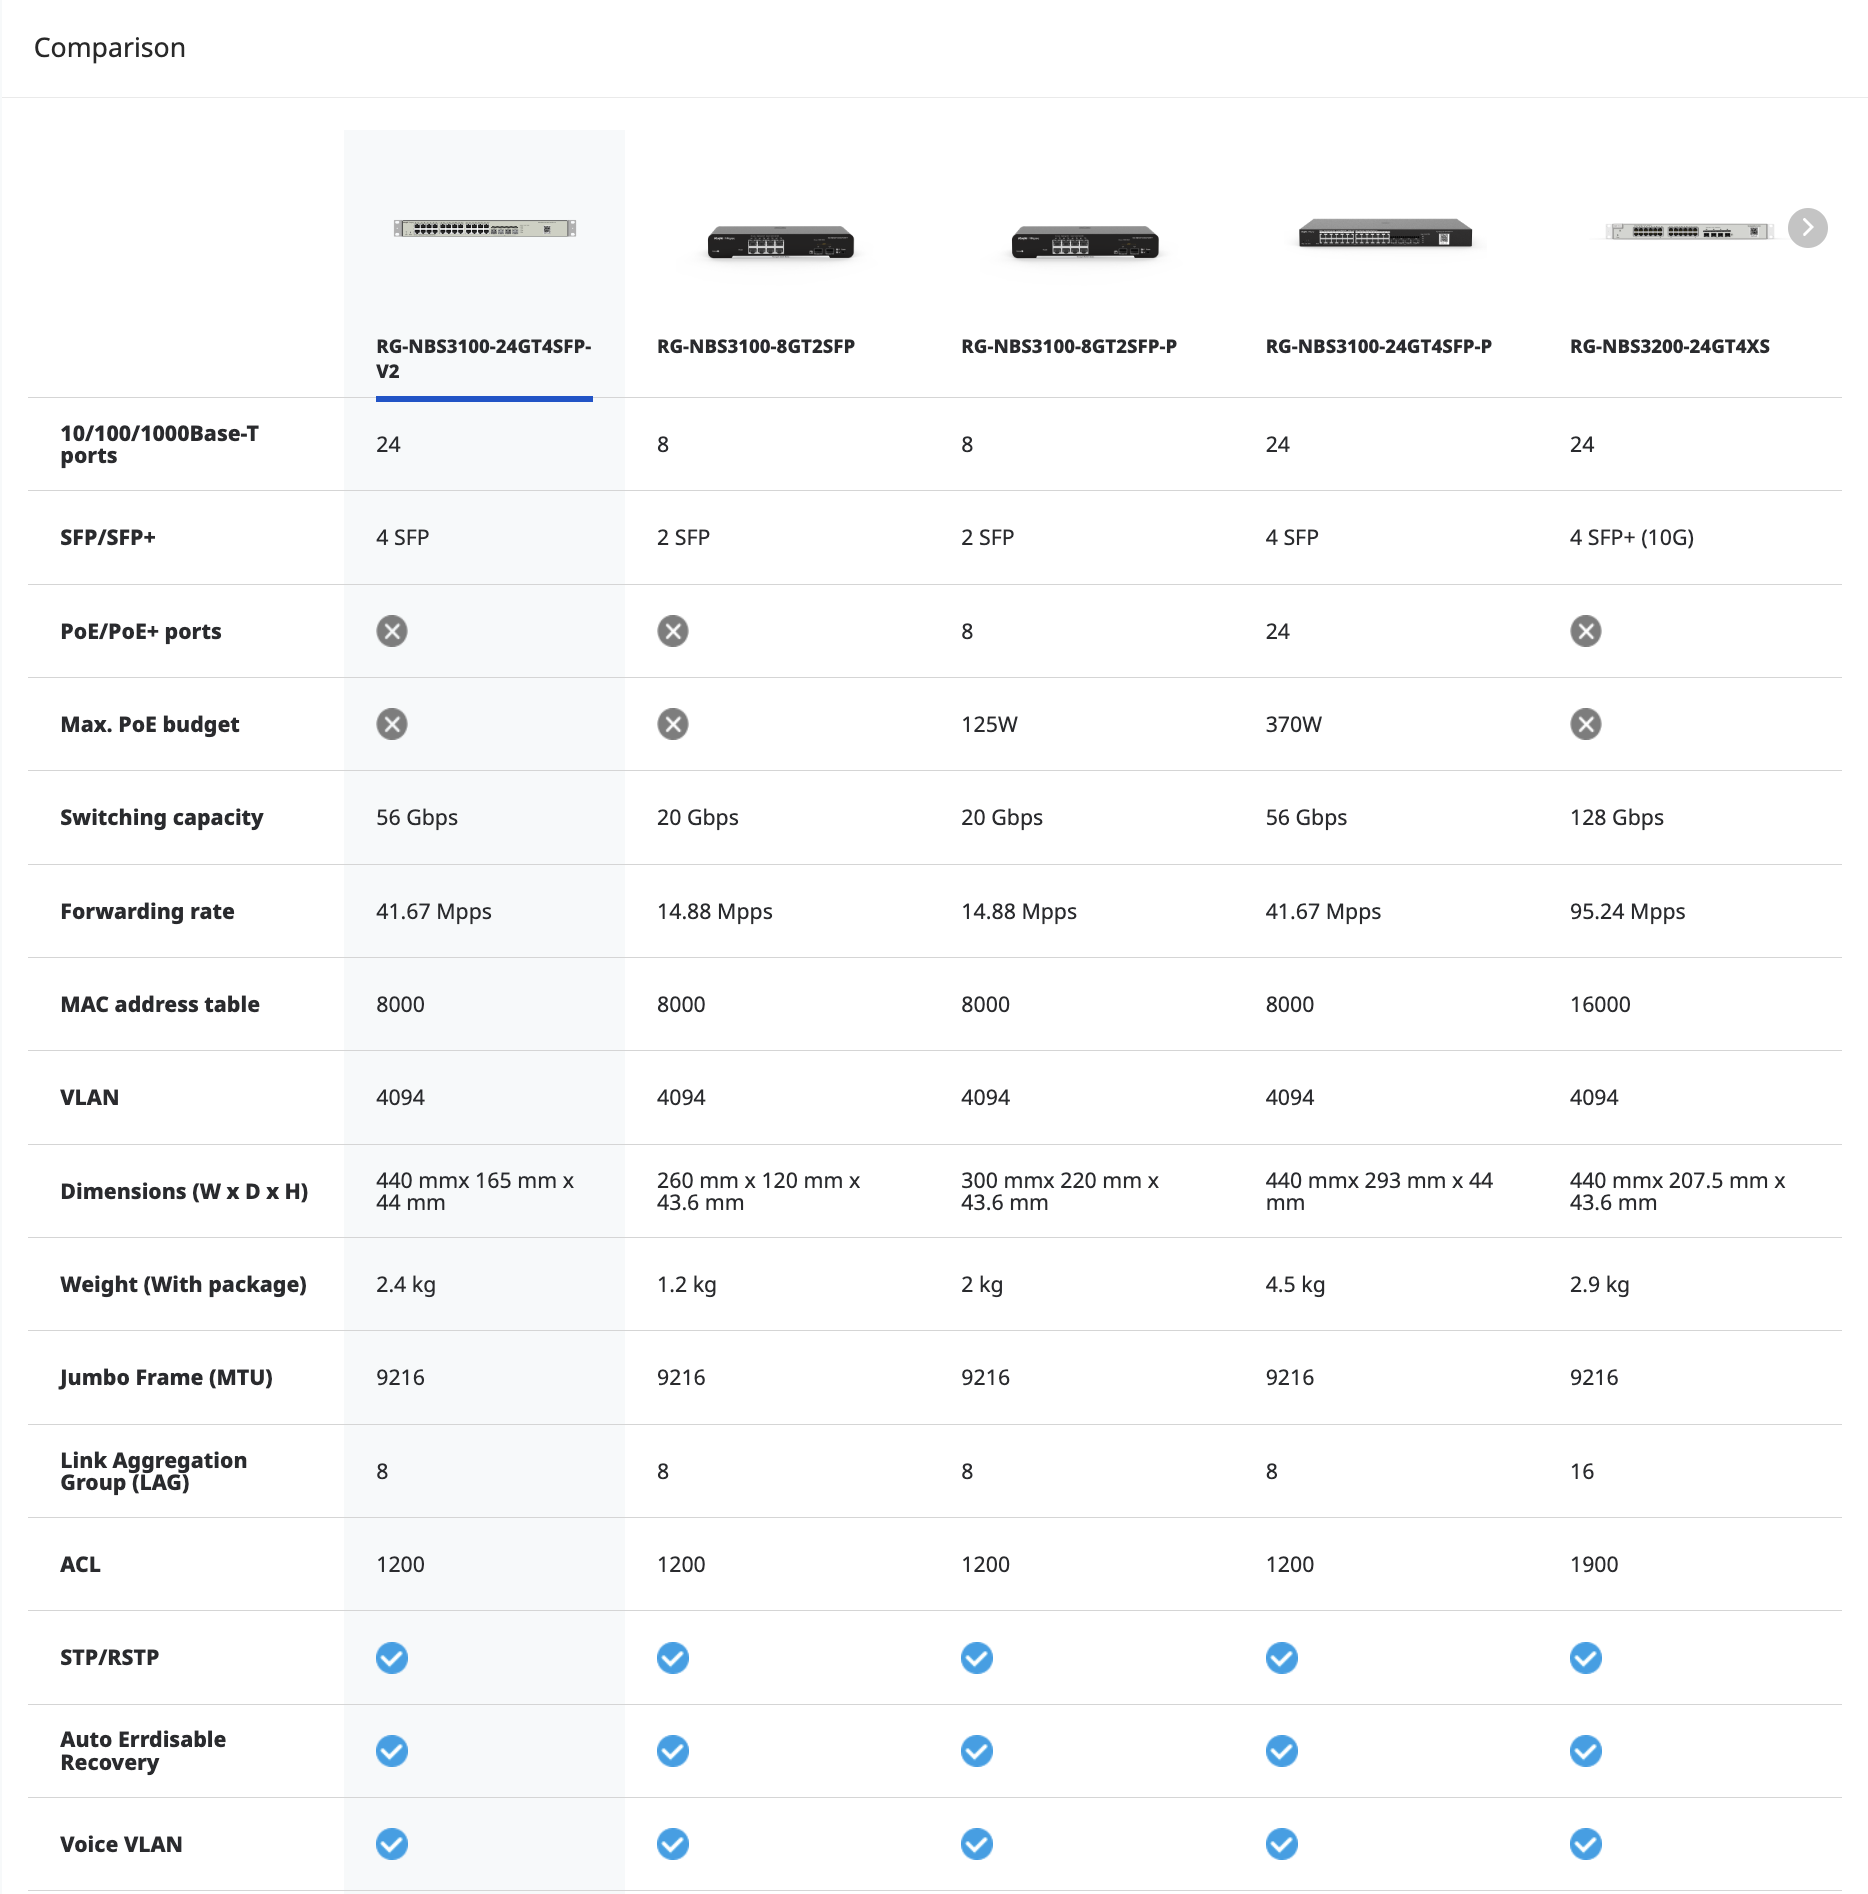This screenshot has width=1868, height=1894.
Task: Click Voice VLAN checkmark for RG-NBS3100-24GT4SFP-P
Action: tap(1281, 1844)
